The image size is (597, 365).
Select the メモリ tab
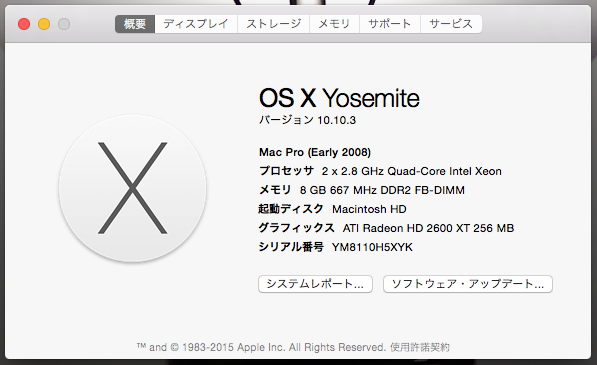click(334, 24)
